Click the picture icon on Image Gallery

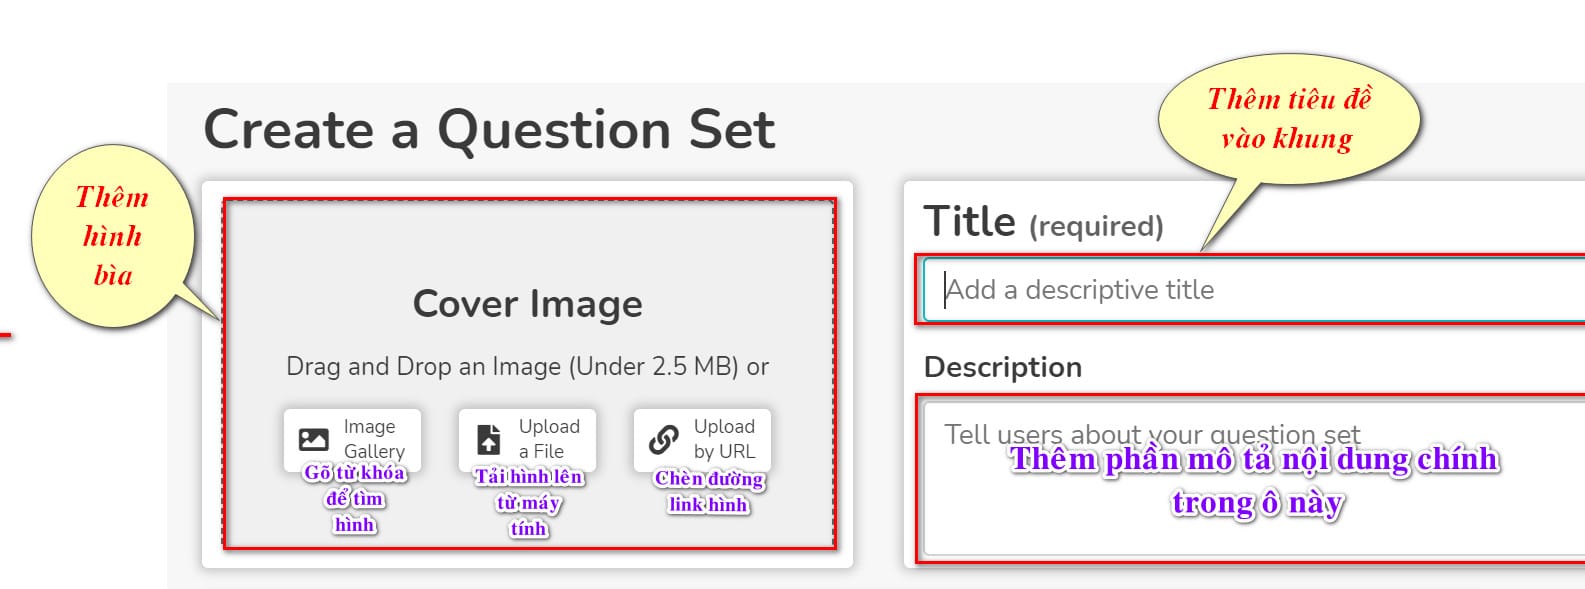(x=314, y=439)
